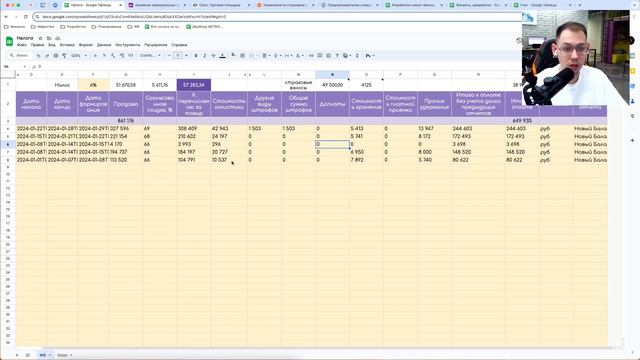Open the Вставка menu
Viewport: 640px width, 360px height.
[x=67, y=45]
